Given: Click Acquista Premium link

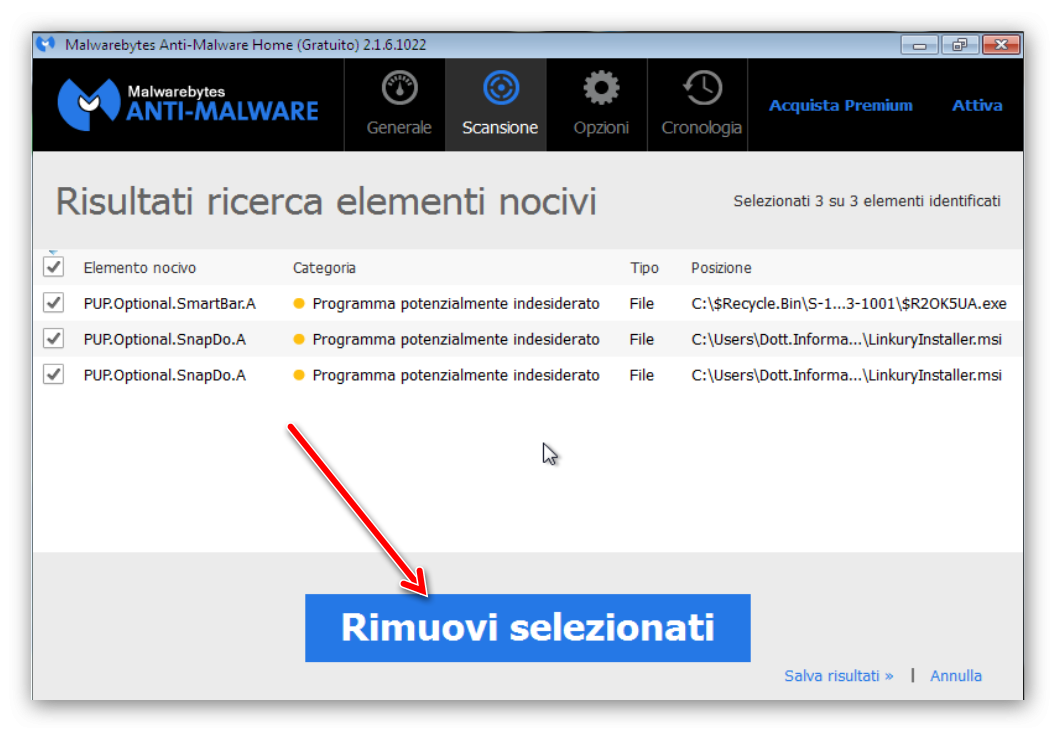Looking at the screenshot, I should [x=840, y=105].
